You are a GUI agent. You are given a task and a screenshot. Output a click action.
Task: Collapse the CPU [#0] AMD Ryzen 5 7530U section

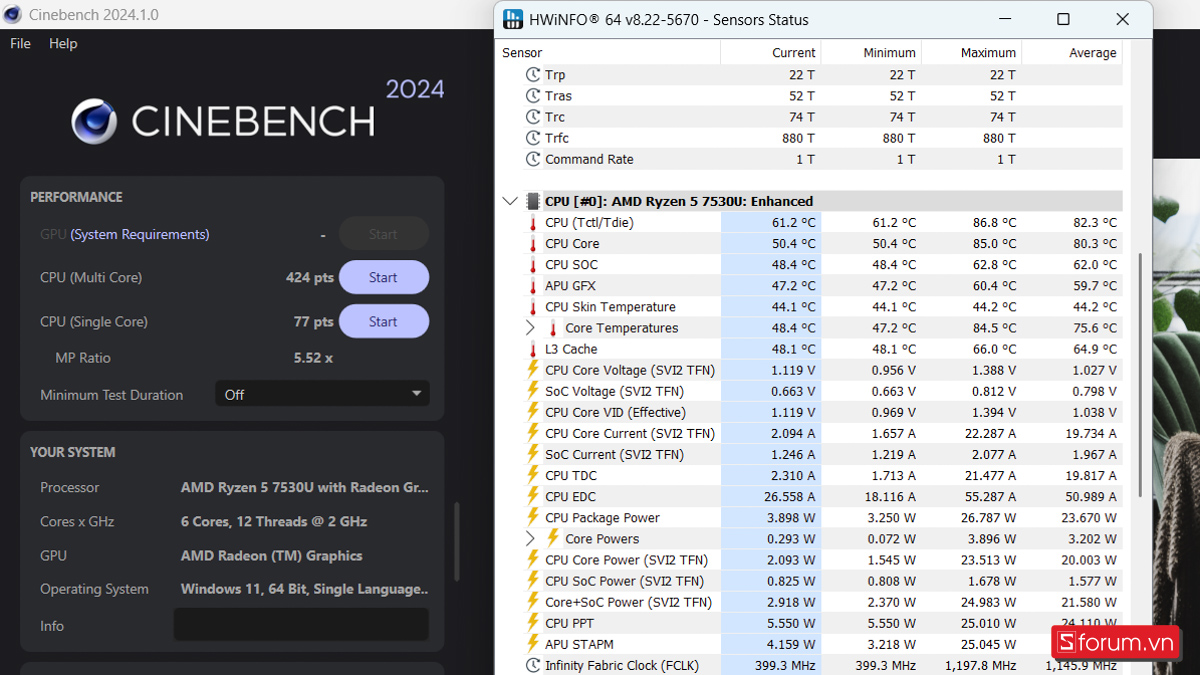tap(510, 201)
